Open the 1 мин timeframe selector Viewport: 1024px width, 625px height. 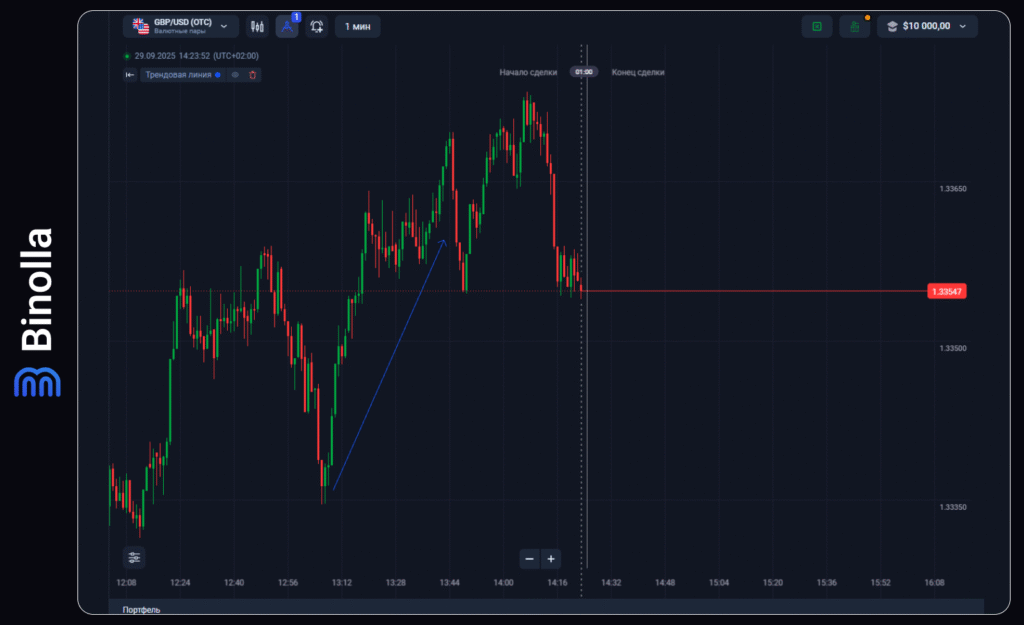click(x=357, y=27)
